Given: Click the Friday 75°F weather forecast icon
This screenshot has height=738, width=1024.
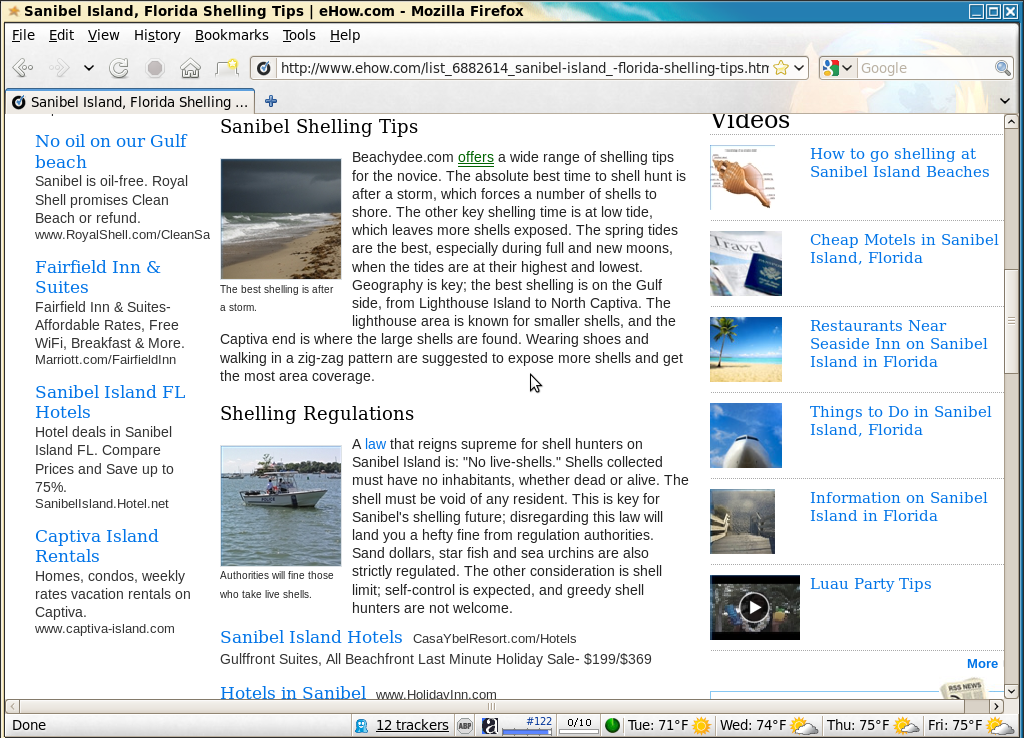Looking at the screenshot, I should pyautogui.click(x=1000, y=726).
